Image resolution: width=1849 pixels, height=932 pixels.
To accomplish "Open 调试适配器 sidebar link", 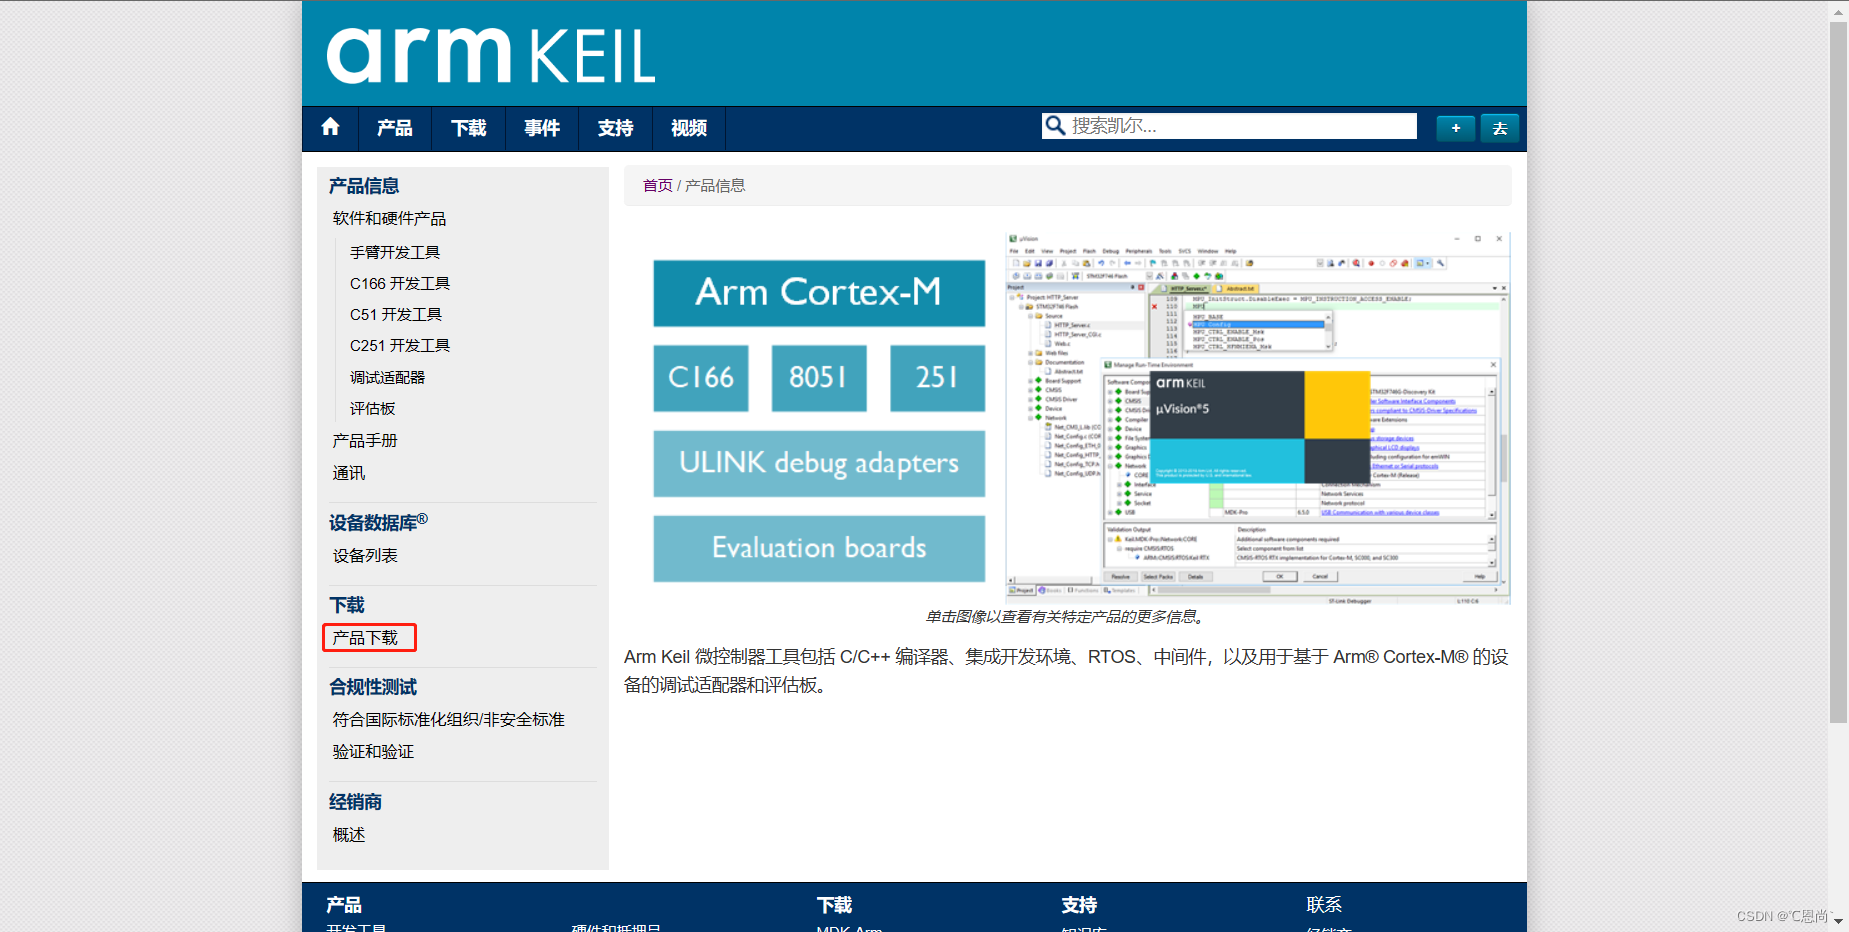I will tap(387, 378).
